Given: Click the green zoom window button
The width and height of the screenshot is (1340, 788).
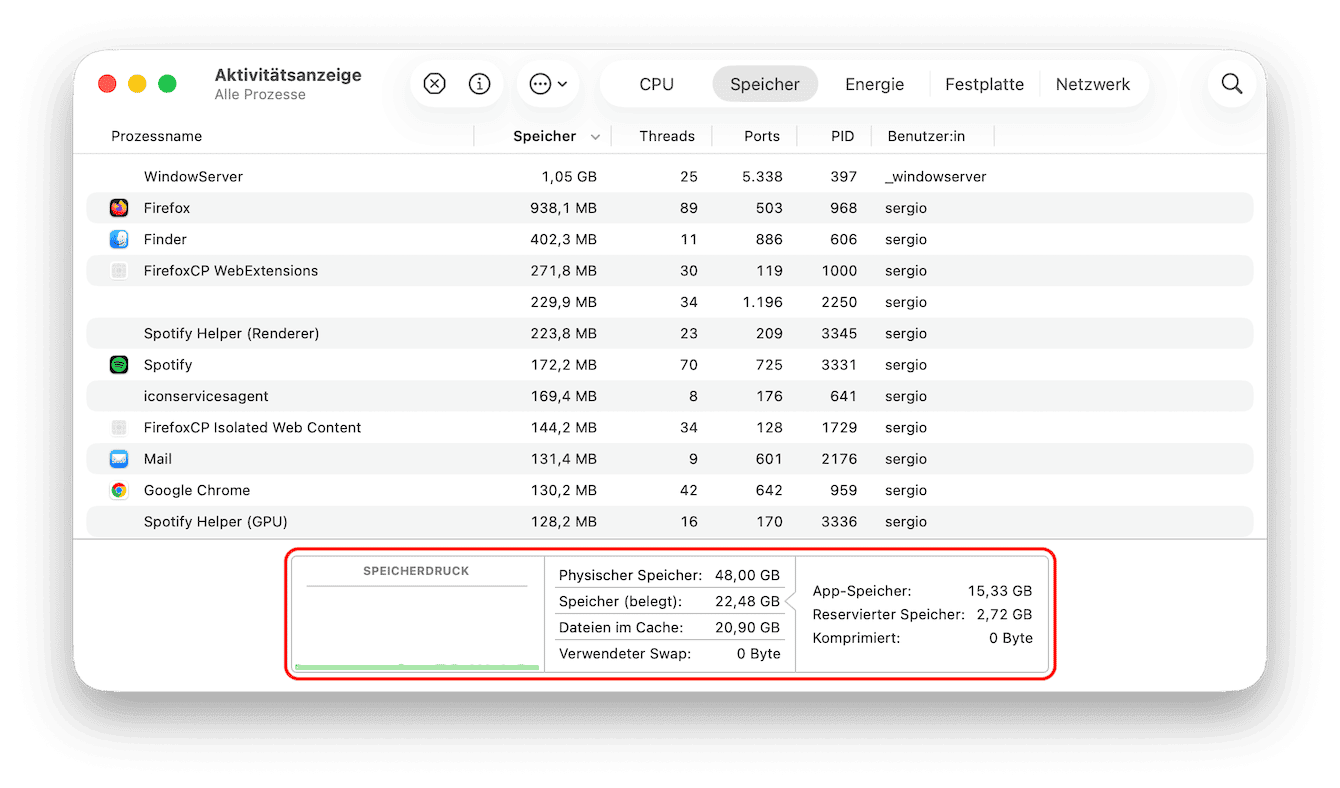Looking at the screenshot, I should pos(167,84).
